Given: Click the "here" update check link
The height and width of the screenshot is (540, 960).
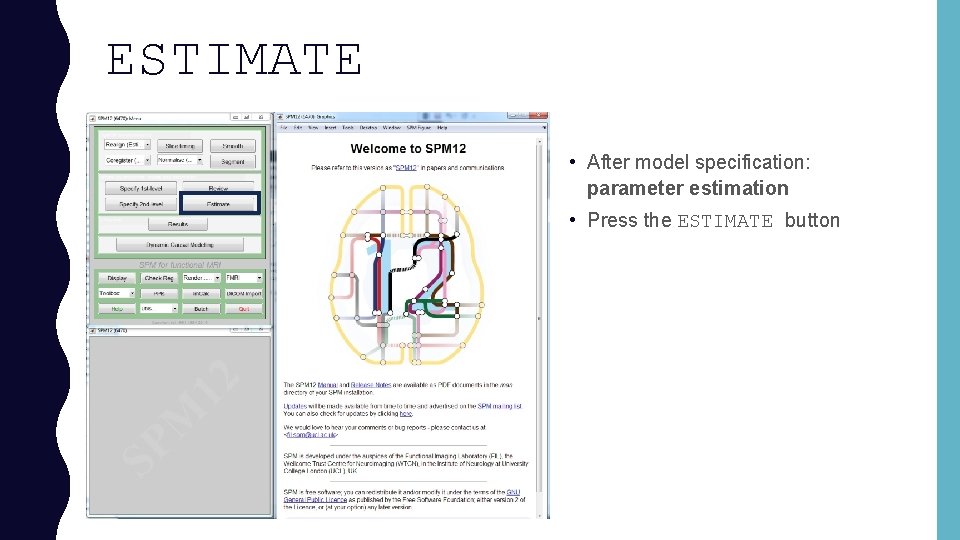Looking at the screenshot, I should pyautogui.click(x=406, y=414).
